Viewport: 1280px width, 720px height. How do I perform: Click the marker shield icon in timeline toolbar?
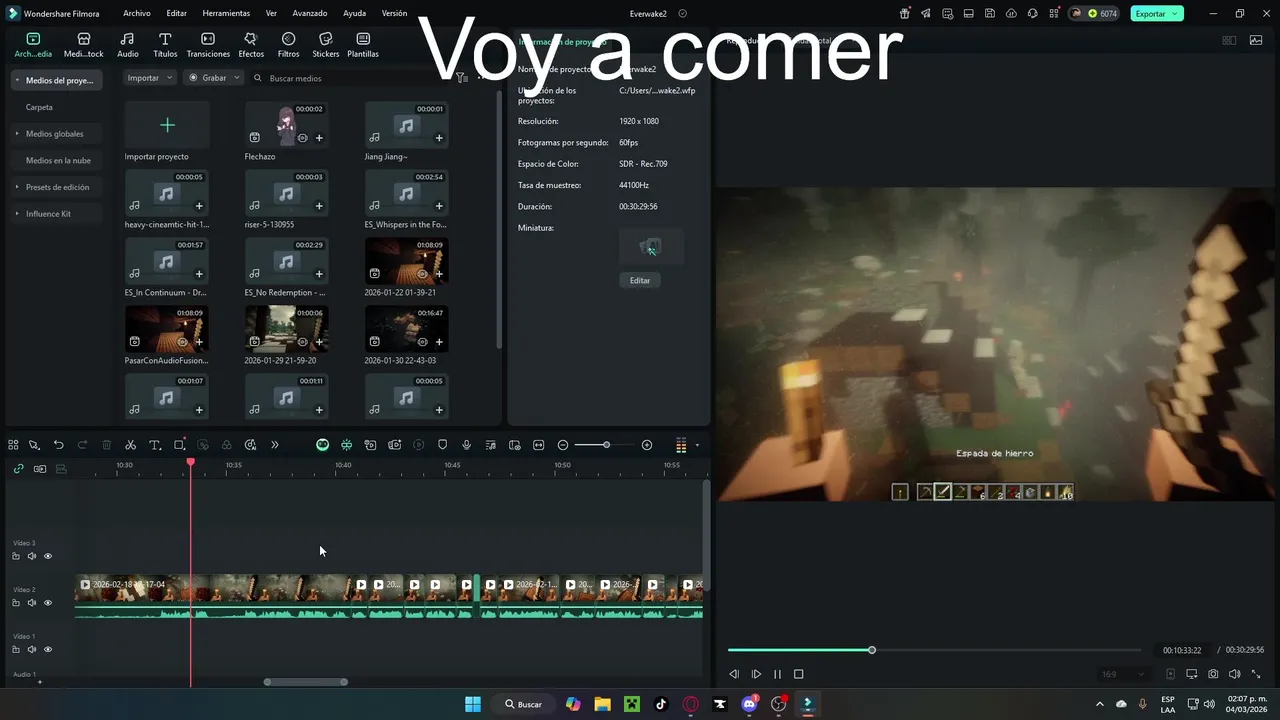(443, 445)
